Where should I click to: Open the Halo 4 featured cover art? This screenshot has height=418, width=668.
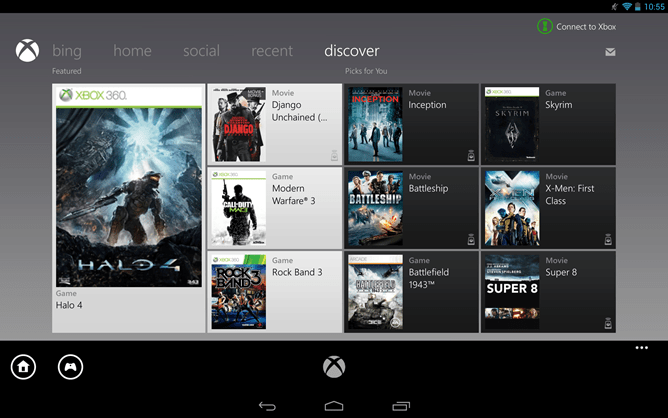(x=129, y=187)
